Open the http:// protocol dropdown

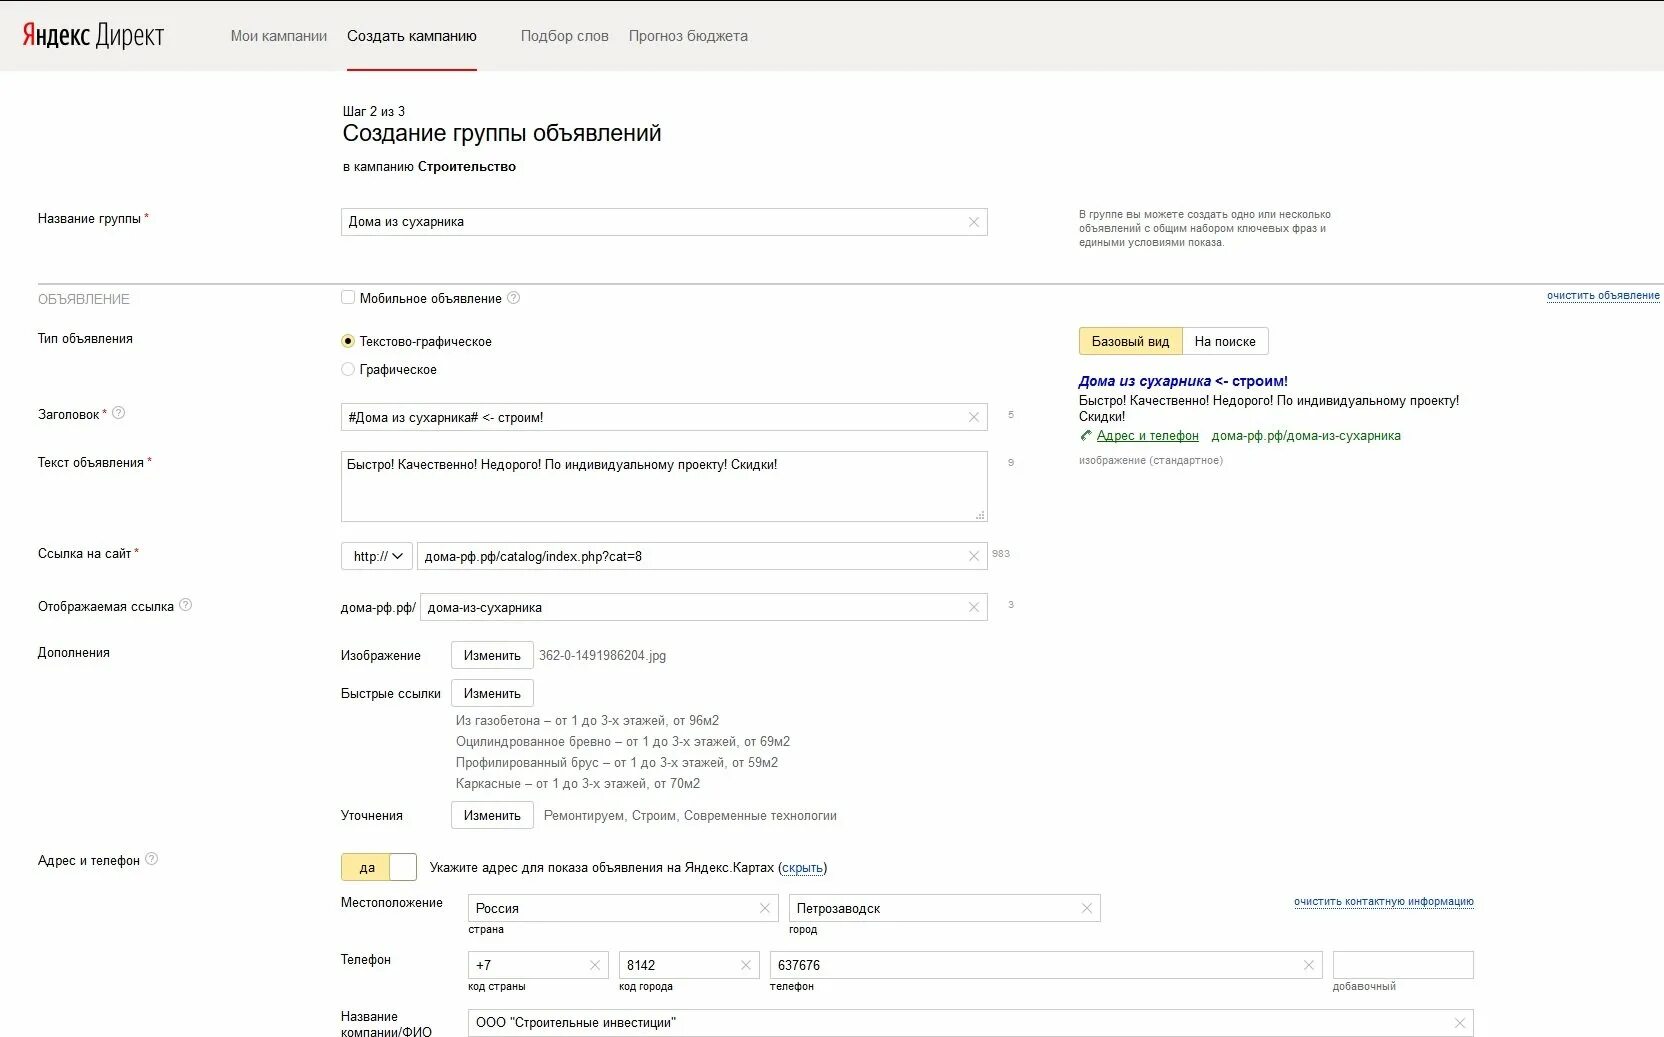pyautogui.click(x=377, y=556)
